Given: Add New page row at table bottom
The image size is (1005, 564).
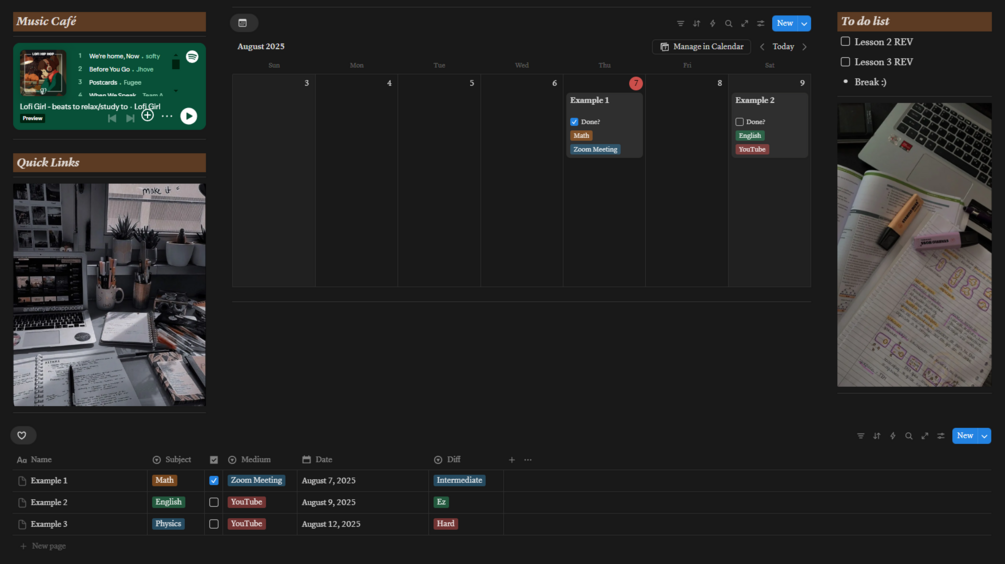Looking at the screenshot, I should pyautogui.click(x=43, y=546).
